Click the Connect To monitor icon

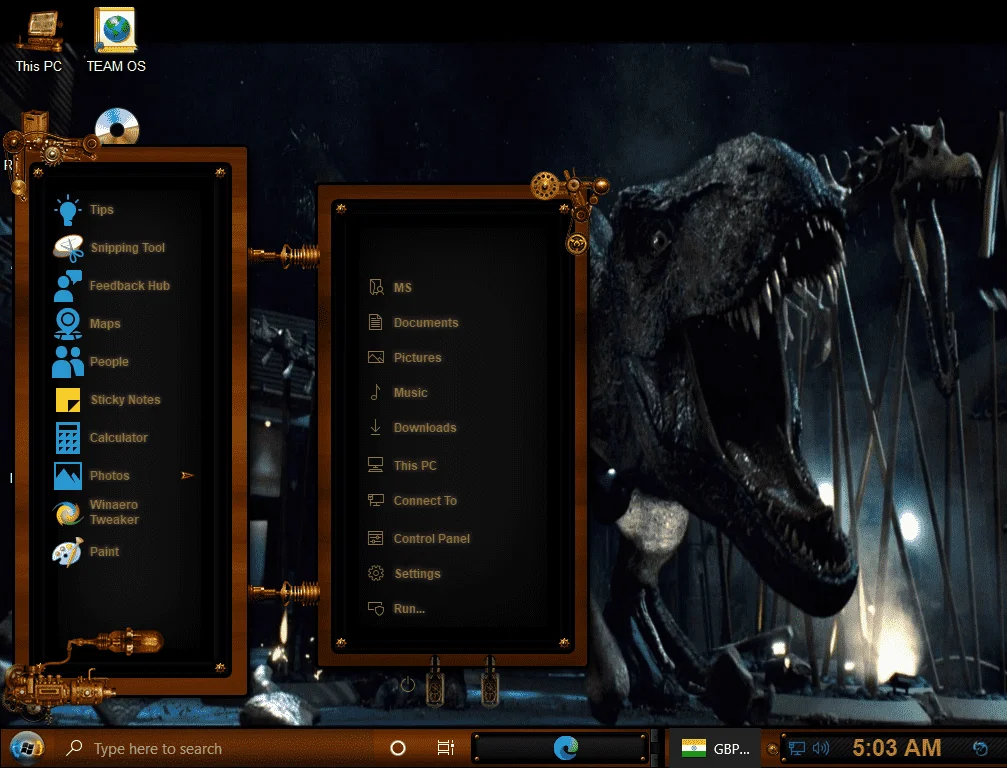(376, 500)
